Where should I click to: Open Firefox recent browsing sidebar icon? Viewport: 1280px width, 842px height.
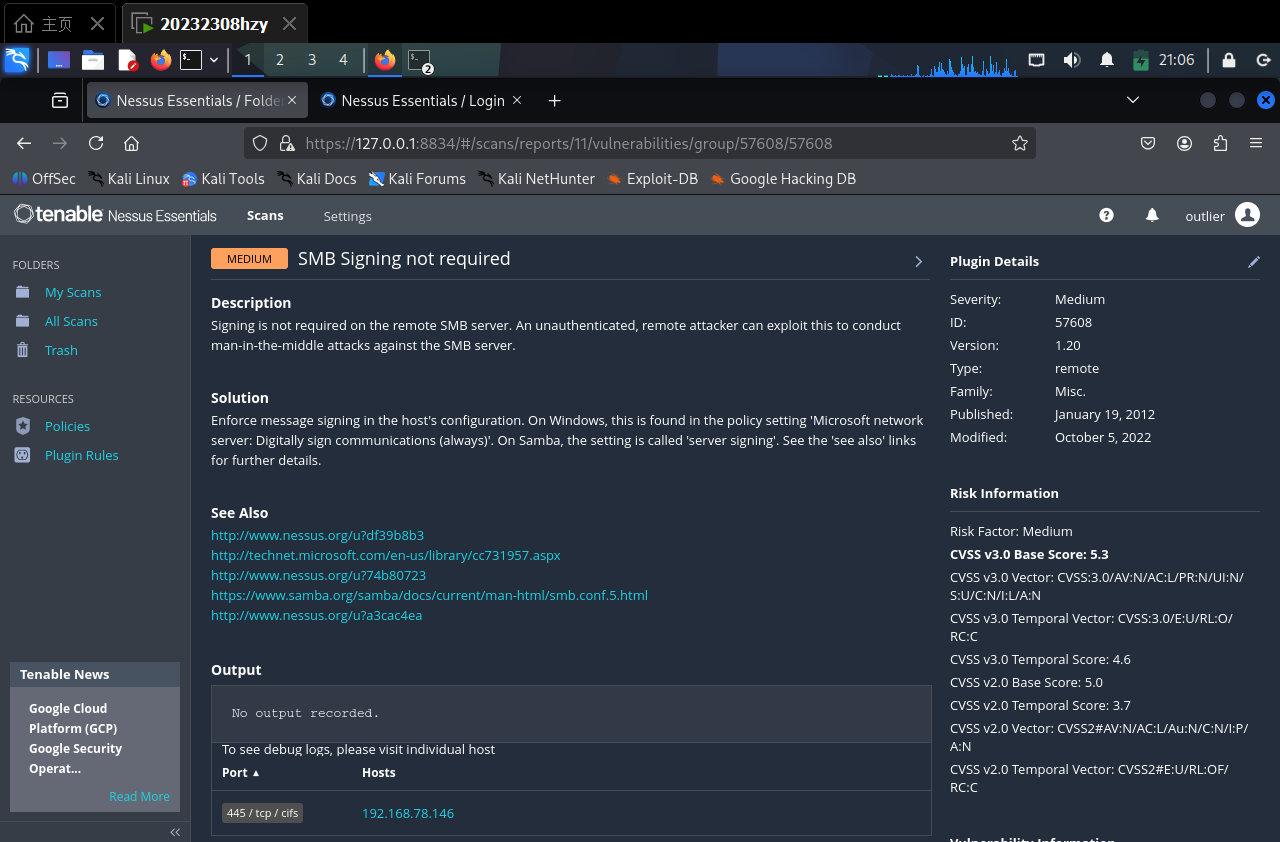pyautogui.click(x=60, y=100)
